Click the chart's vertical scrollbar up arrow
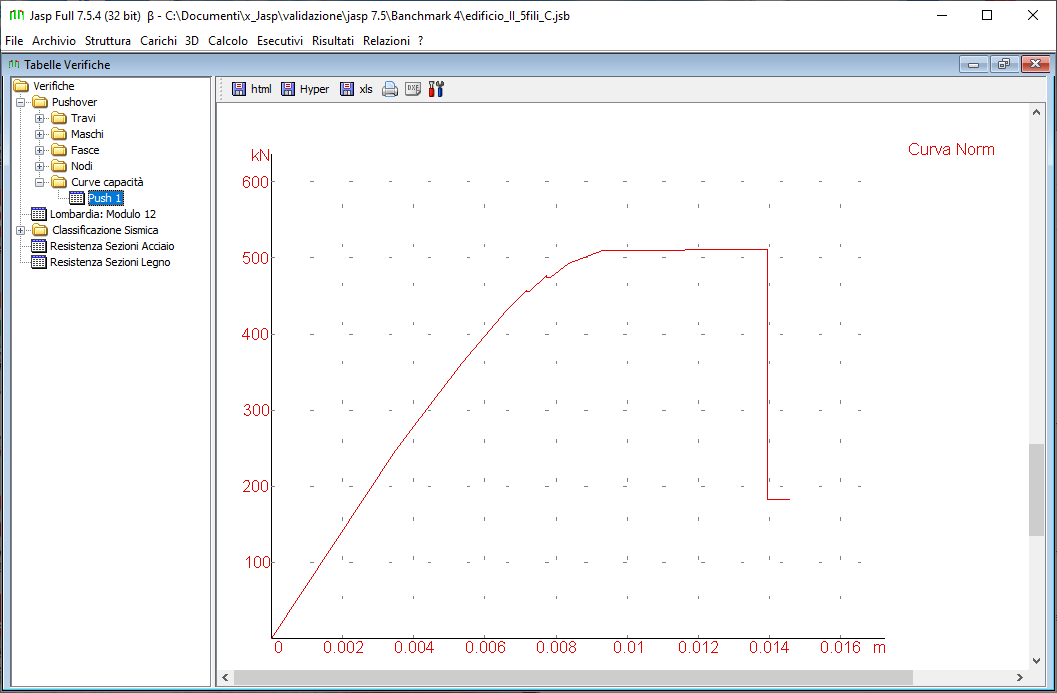The width and height of the screenshot is (1057, 693). point(1036,113)
